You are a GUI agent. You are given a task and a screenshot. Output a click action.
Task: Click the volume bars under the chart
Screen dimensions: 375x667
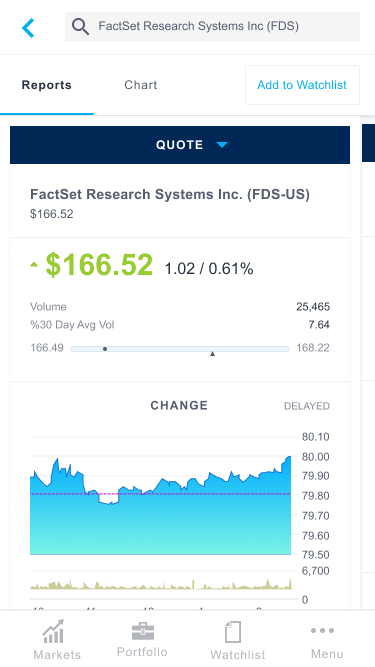[160, 584]
